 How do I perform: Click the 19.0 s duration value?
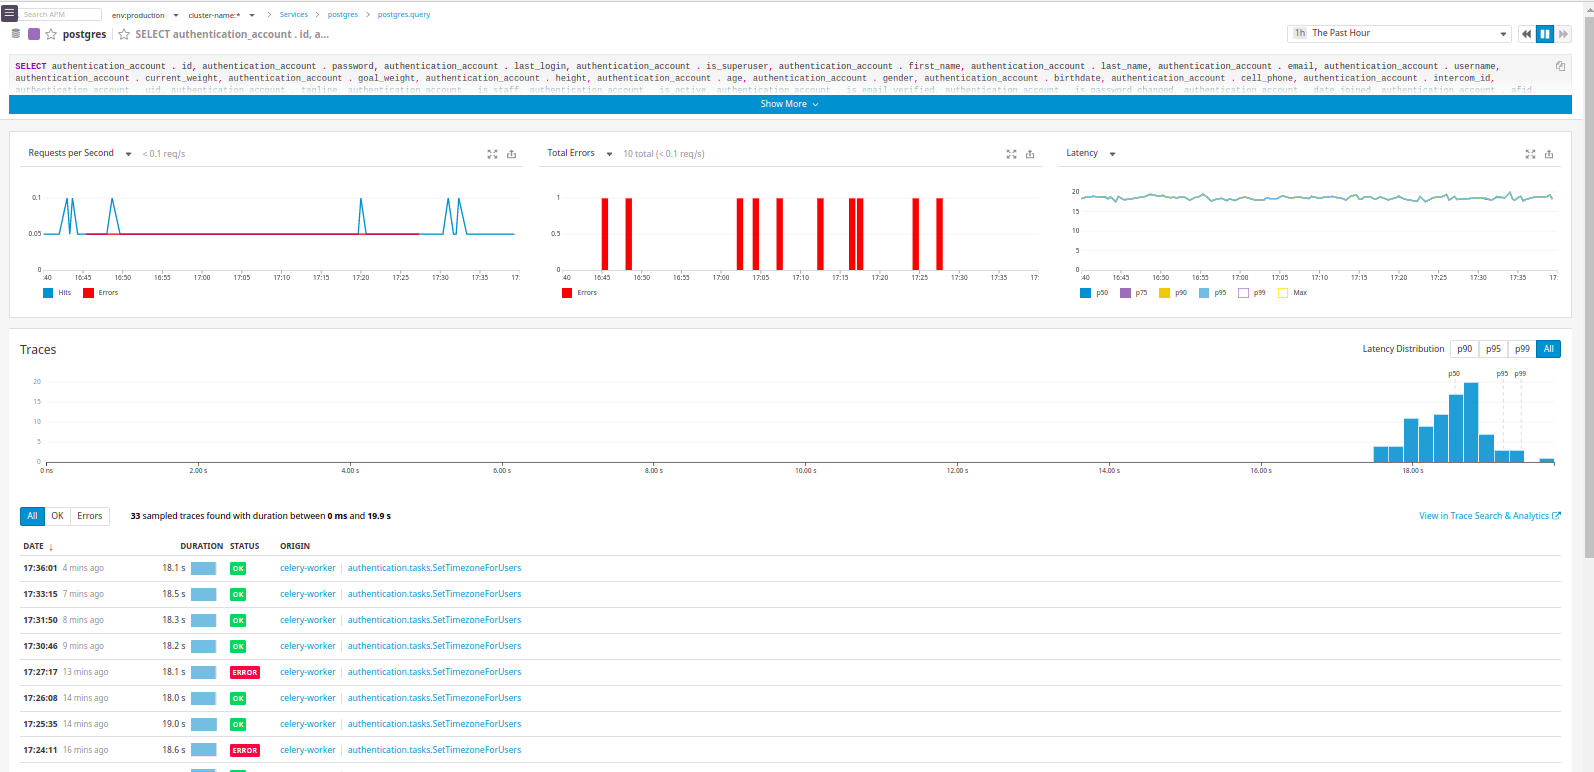tap(174, 724)
